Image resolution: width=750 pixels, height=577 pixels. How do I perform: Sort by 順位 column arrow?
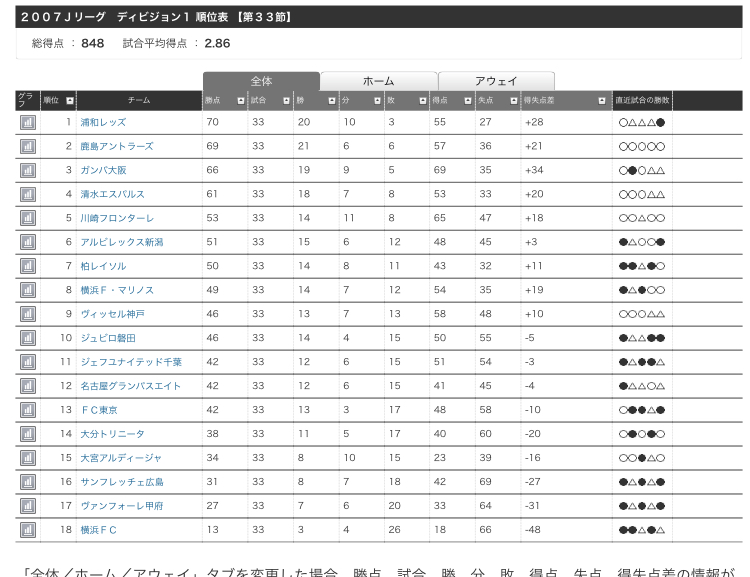[70, 100]
